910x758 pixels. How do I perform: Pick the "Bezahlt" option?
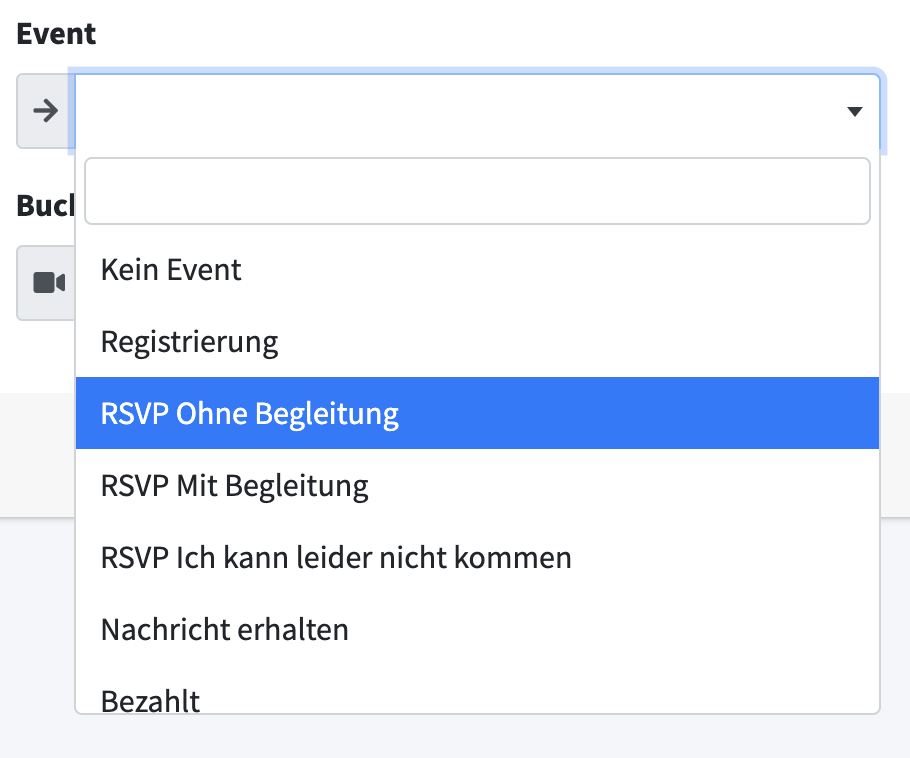click(x=150, y=699)
